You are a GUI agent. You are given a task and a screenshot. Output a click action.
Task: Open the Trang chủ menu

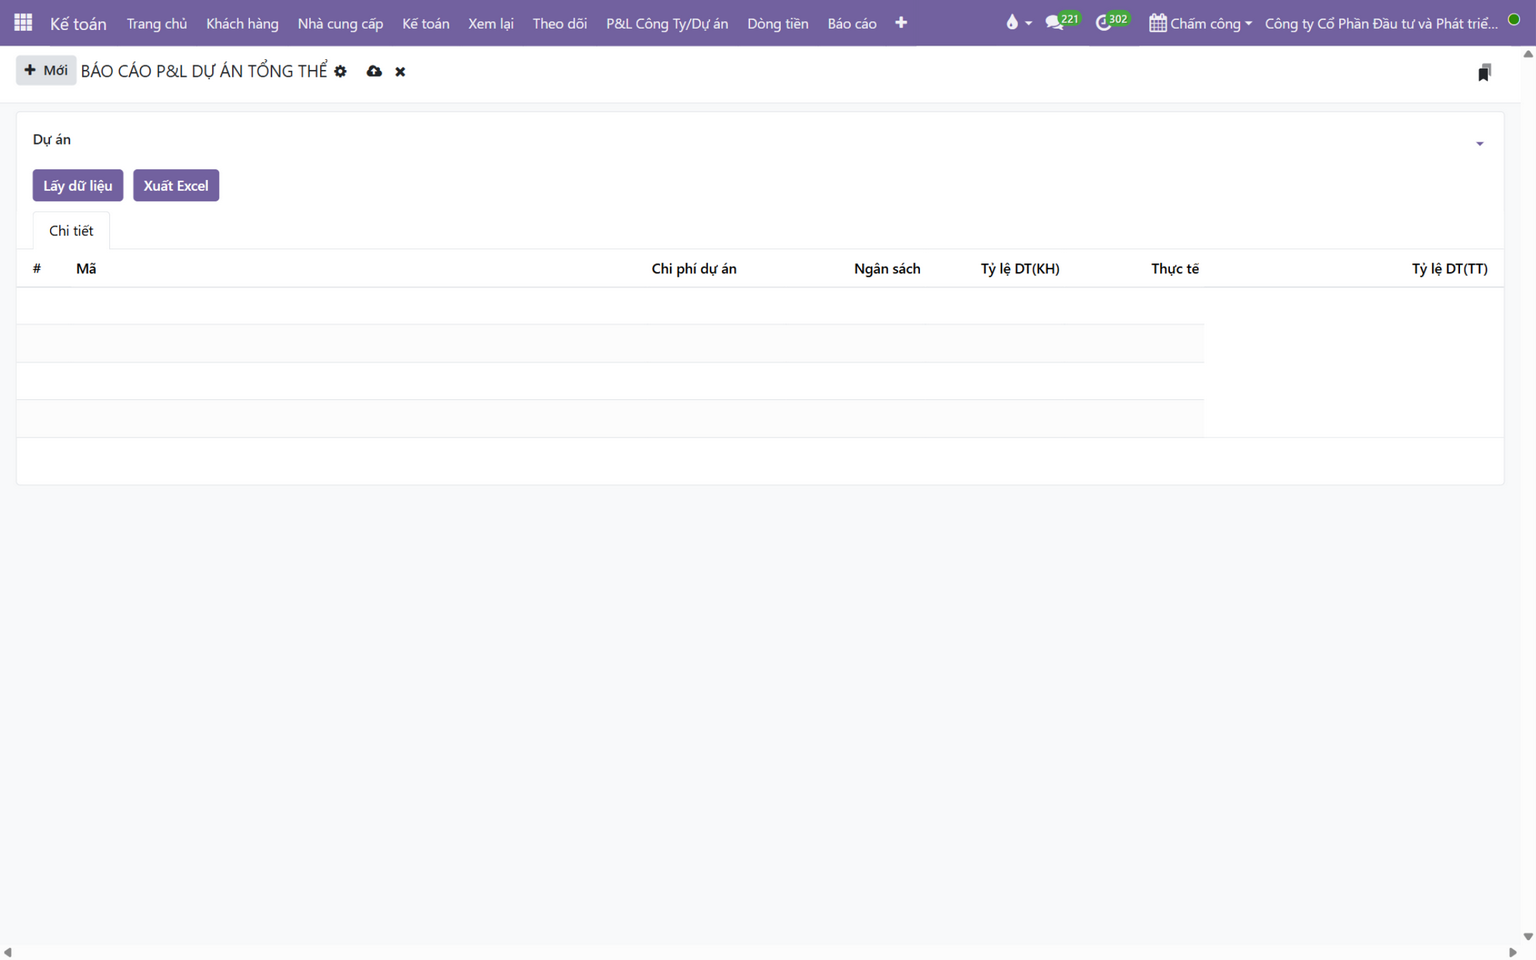[157, 23]
